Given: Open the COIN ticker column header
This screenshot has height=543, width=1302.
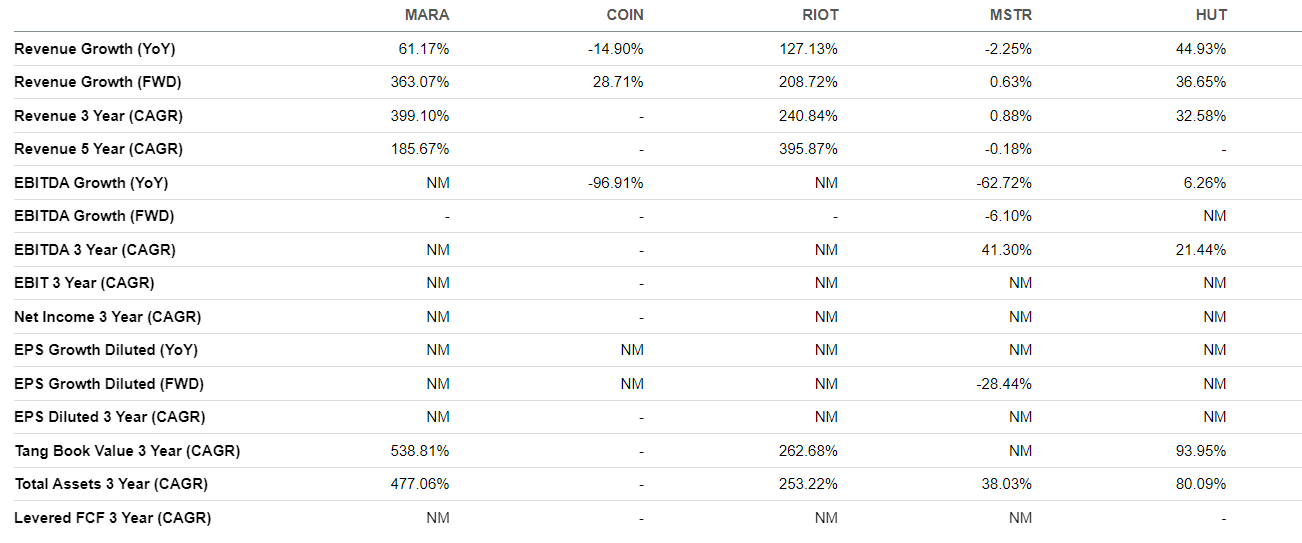Looking at the screenshot, I should (624, 15).
